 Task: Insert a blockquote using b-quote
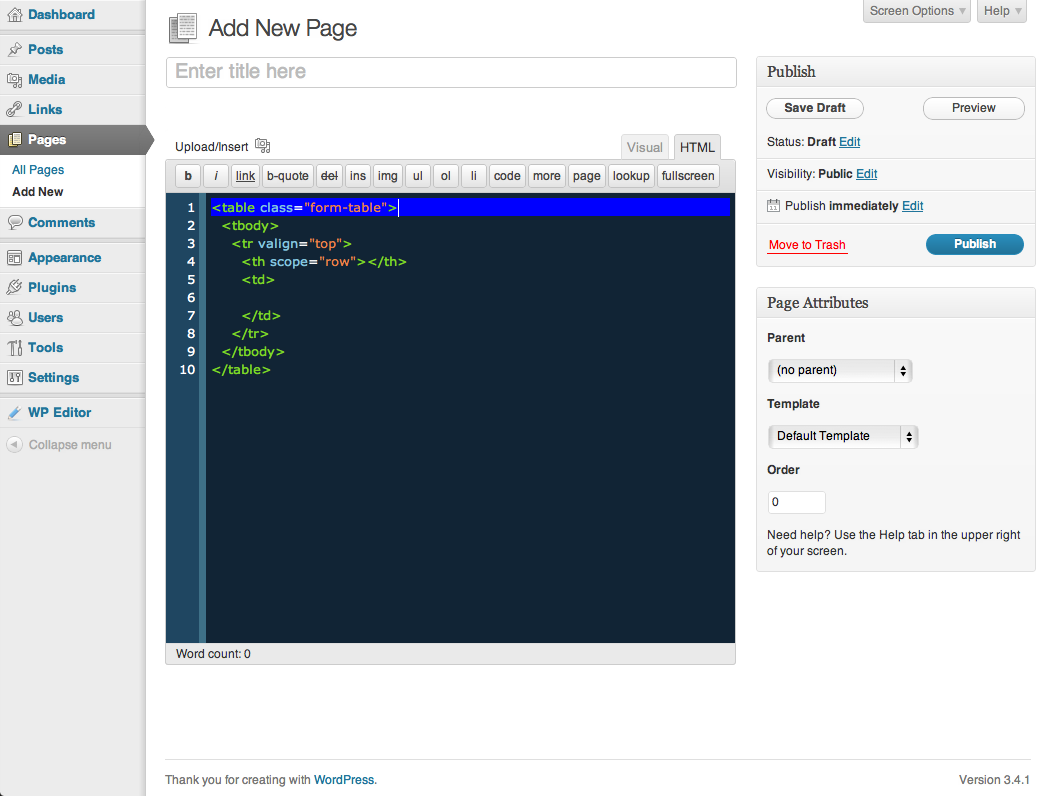click(x=287, y=175)
